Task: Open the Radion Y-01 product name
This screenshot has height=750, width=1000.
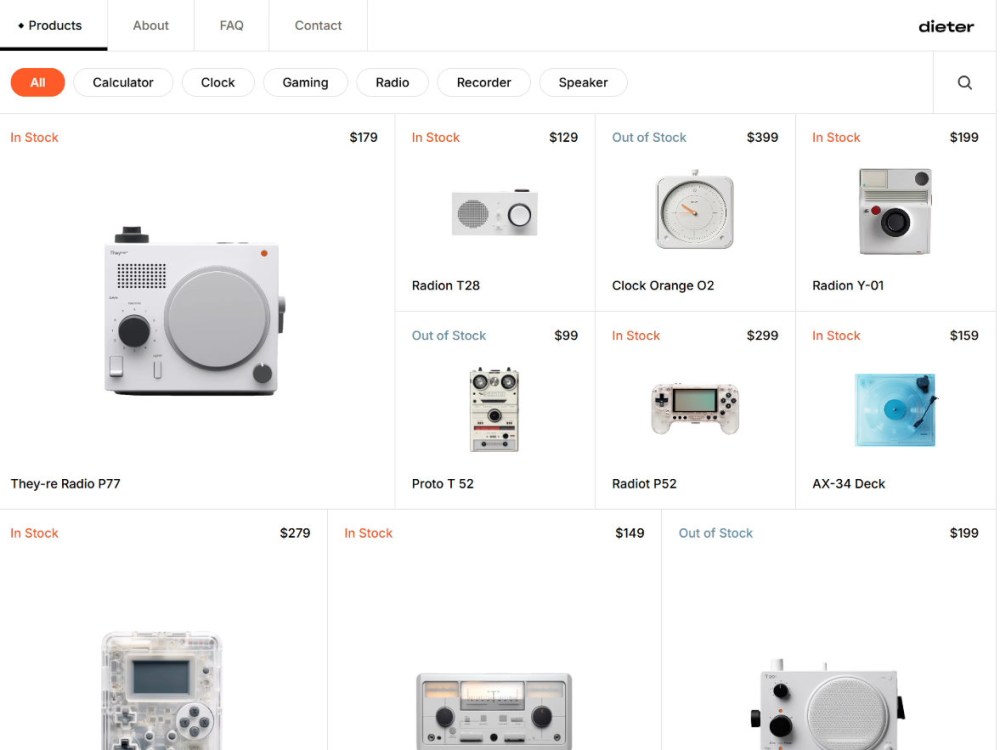Action: (x=848, y=286)
